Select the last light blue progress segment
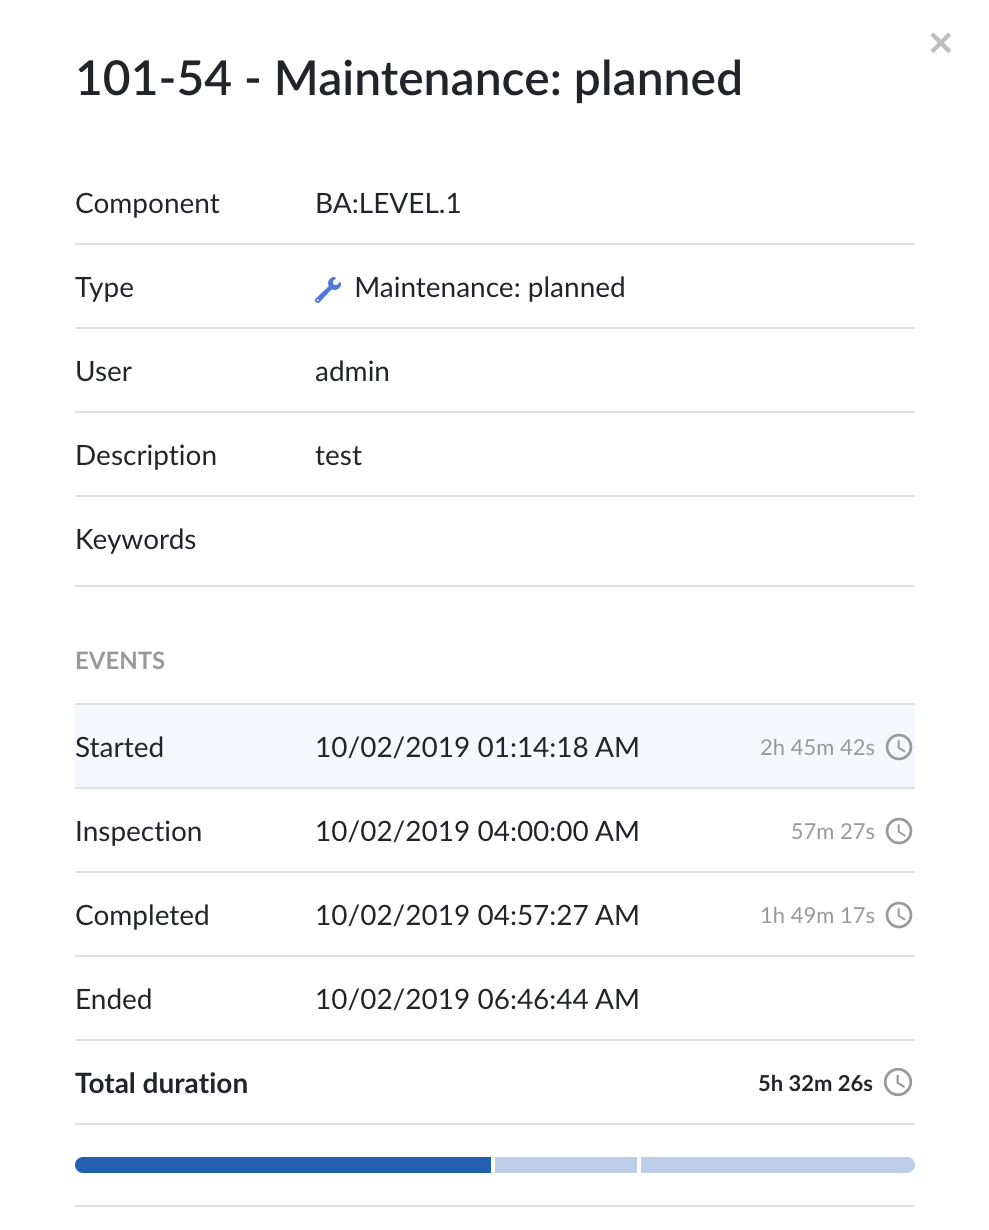 coord(778,1165)
